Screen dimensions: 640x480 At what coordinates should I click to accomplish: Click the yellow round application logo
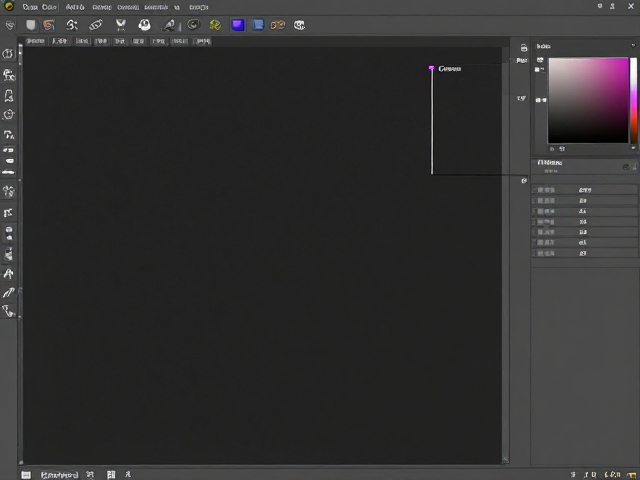pos(9,7)
